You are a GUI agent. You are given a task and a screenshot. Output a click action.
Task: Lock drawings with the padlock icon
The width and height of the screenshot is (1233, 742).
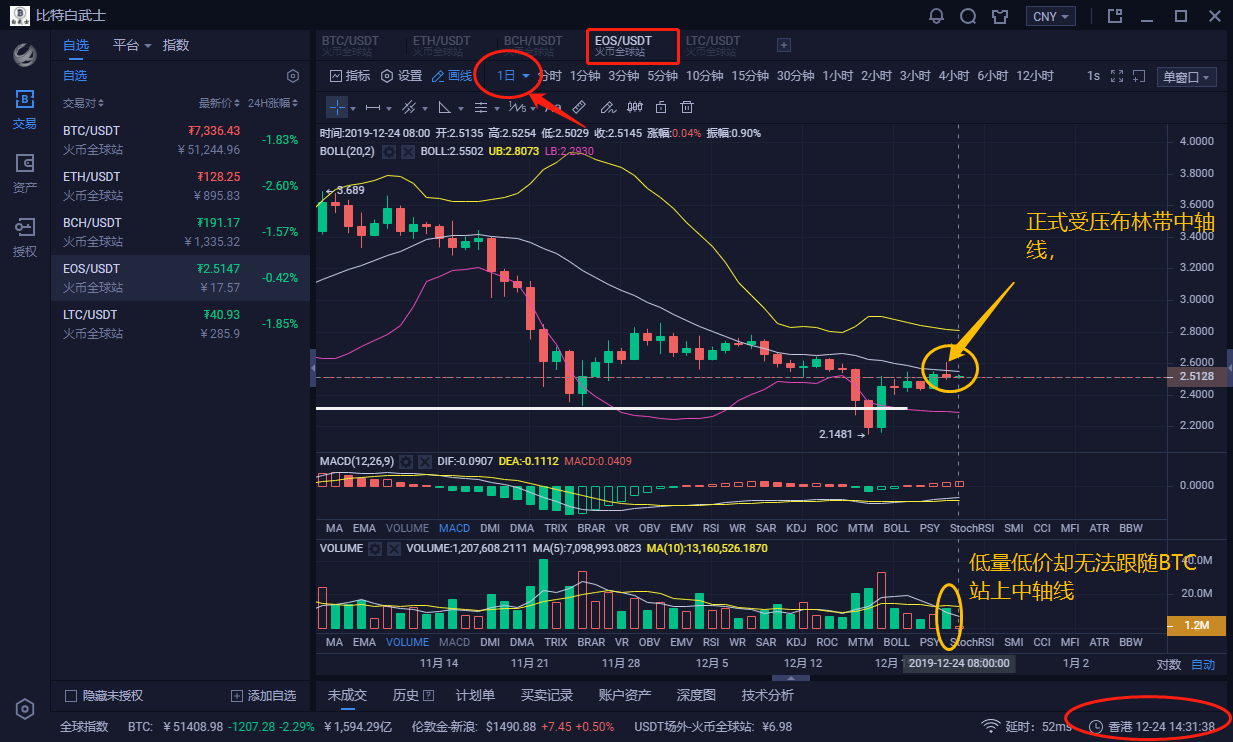pyautogui.click(x=661, y=107)
